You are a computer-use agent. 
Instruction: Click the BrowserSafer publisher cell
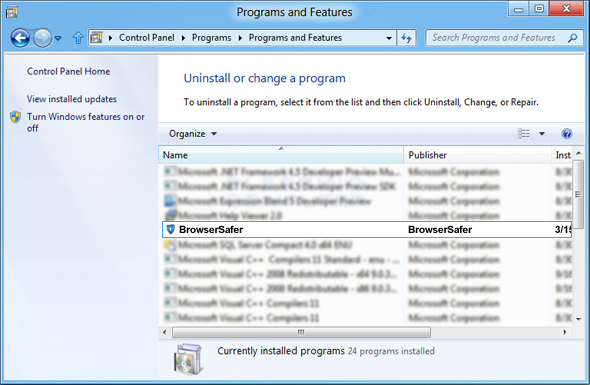click(x=440, y=230)
